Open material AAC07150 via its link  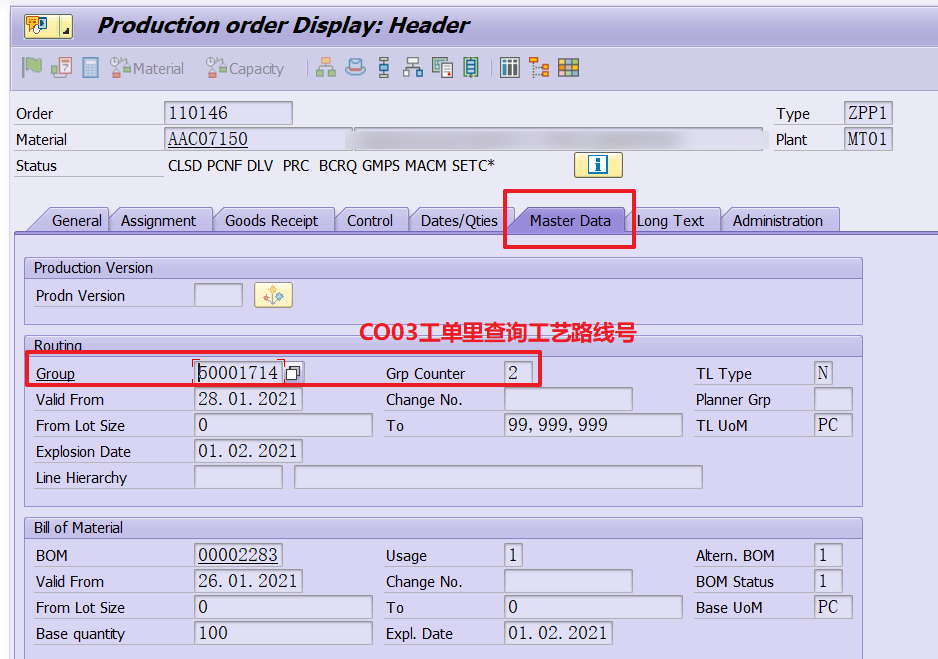(x=206, y=139)
